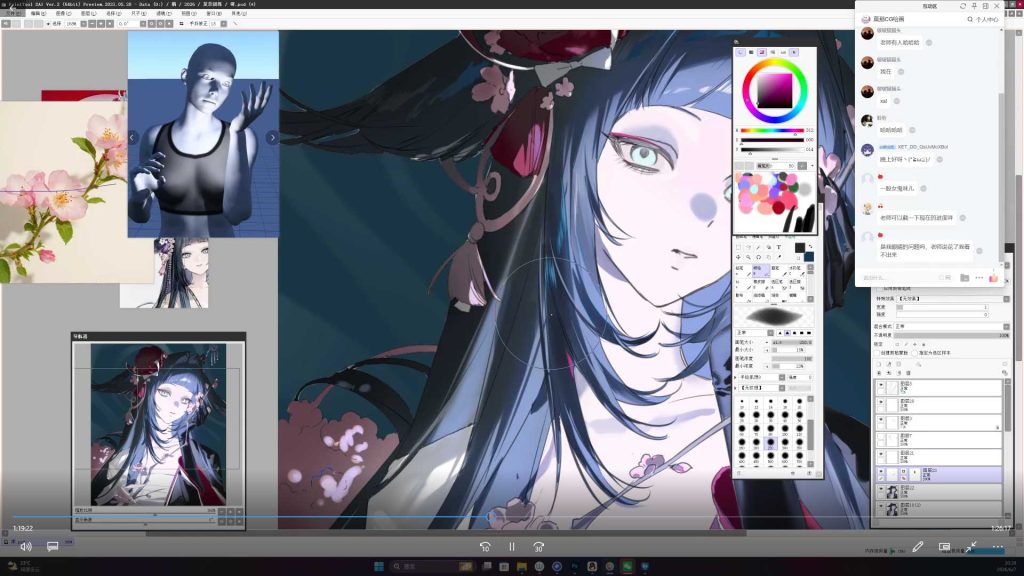Open the more options ellipsis in player
The image size is (1024, 576).
[997, 547]
